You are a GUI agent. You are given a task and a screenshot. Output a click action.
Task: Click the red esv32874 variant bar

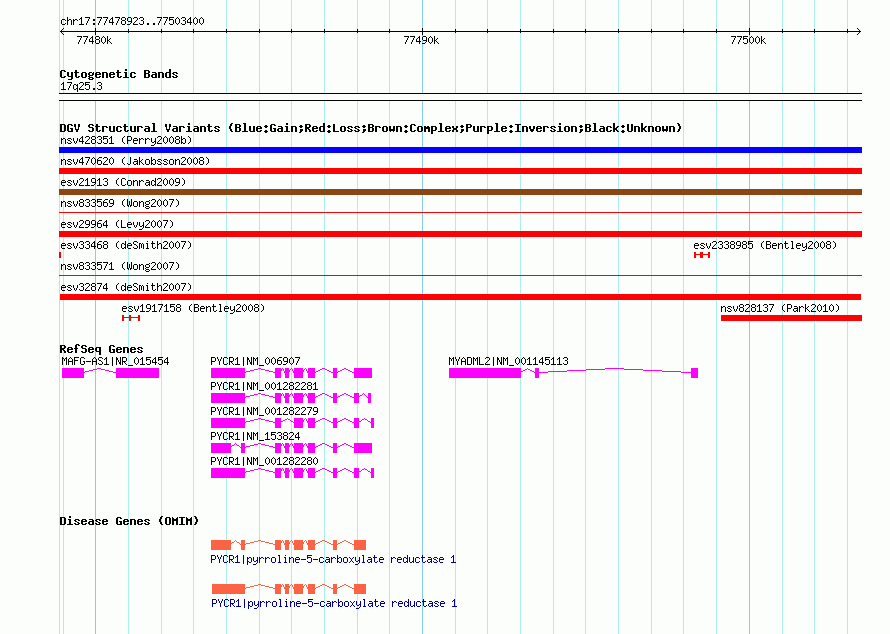pos(460,297)
